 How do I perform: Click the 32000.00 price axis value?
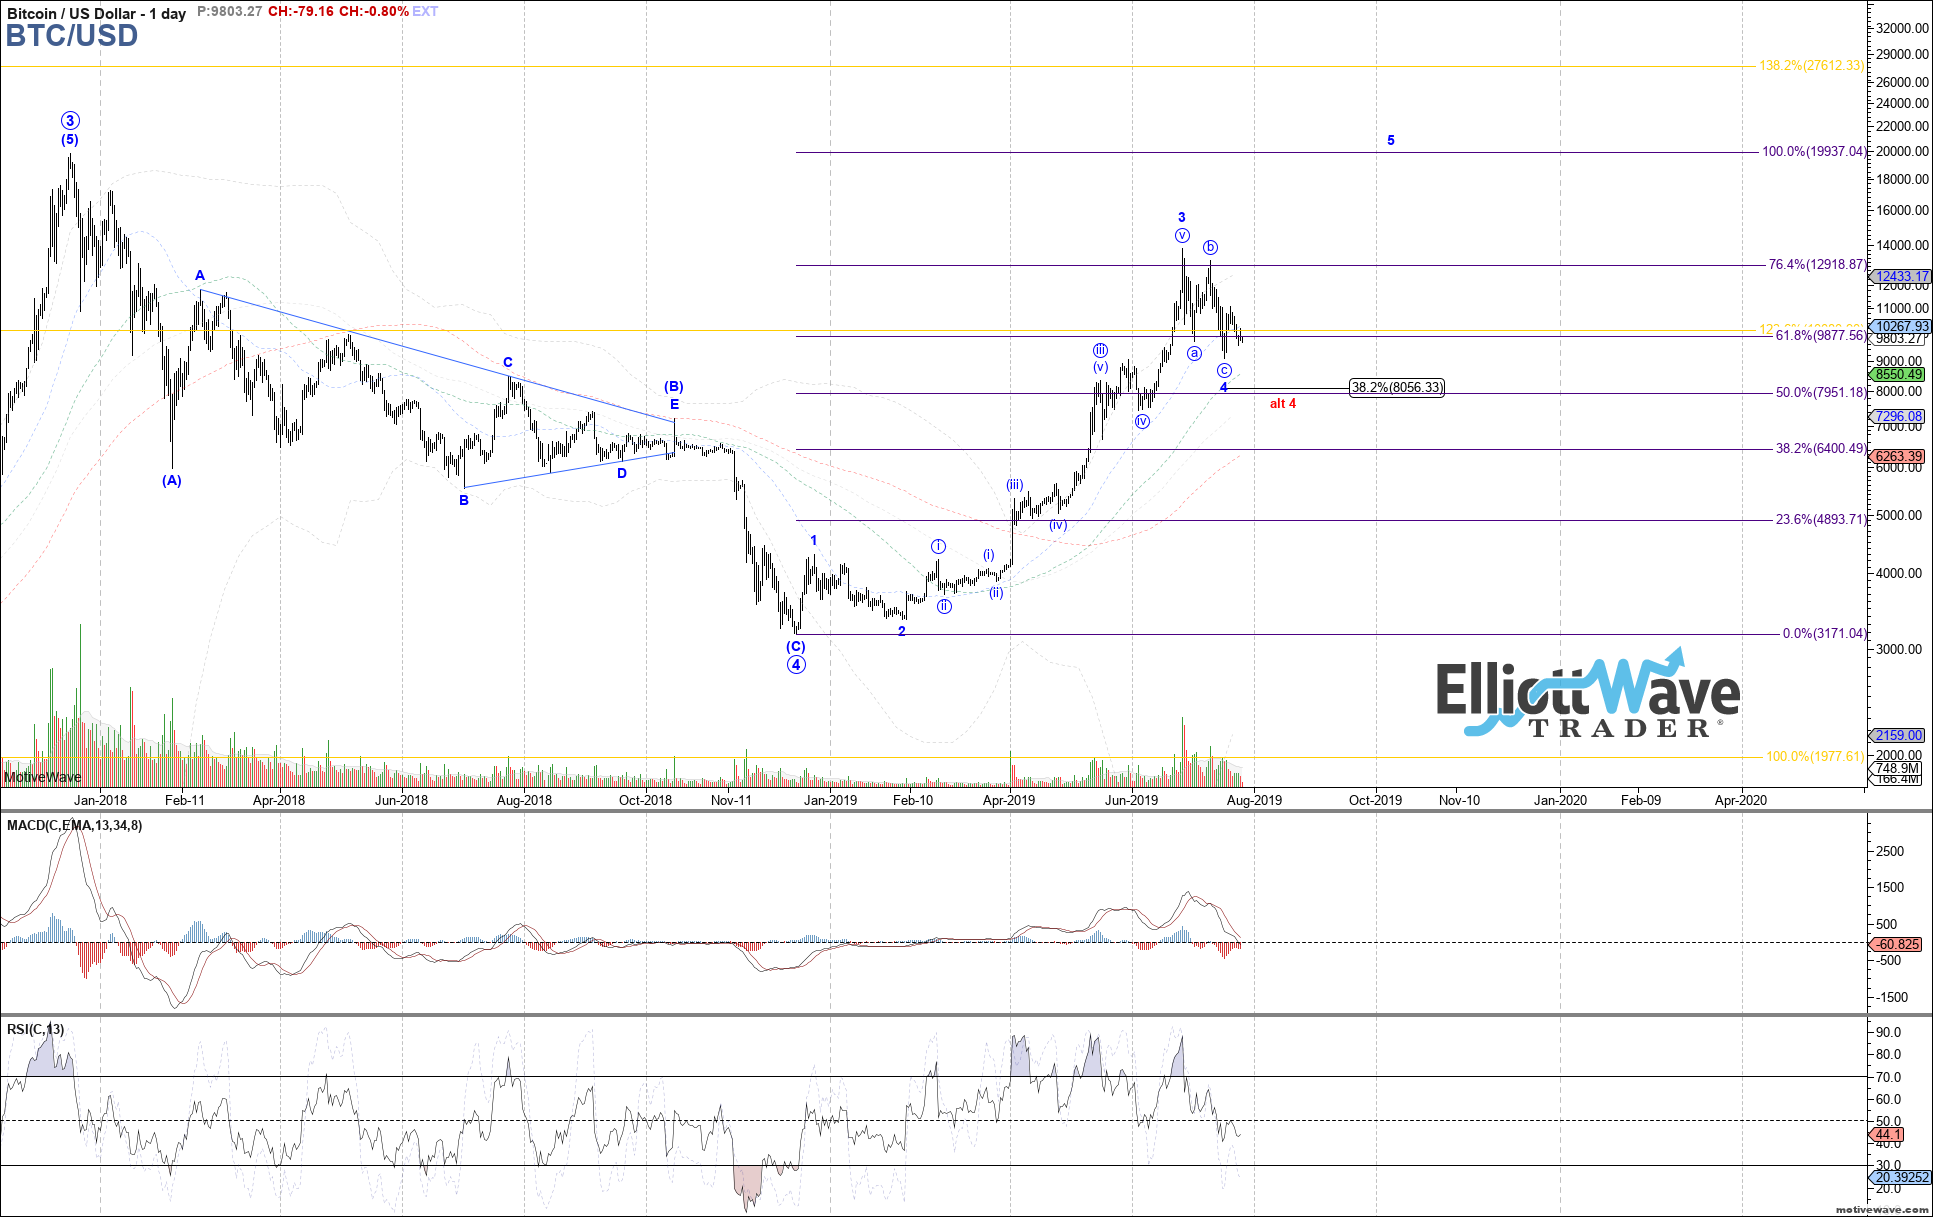pyautogui.click(x=1903, y=29)
